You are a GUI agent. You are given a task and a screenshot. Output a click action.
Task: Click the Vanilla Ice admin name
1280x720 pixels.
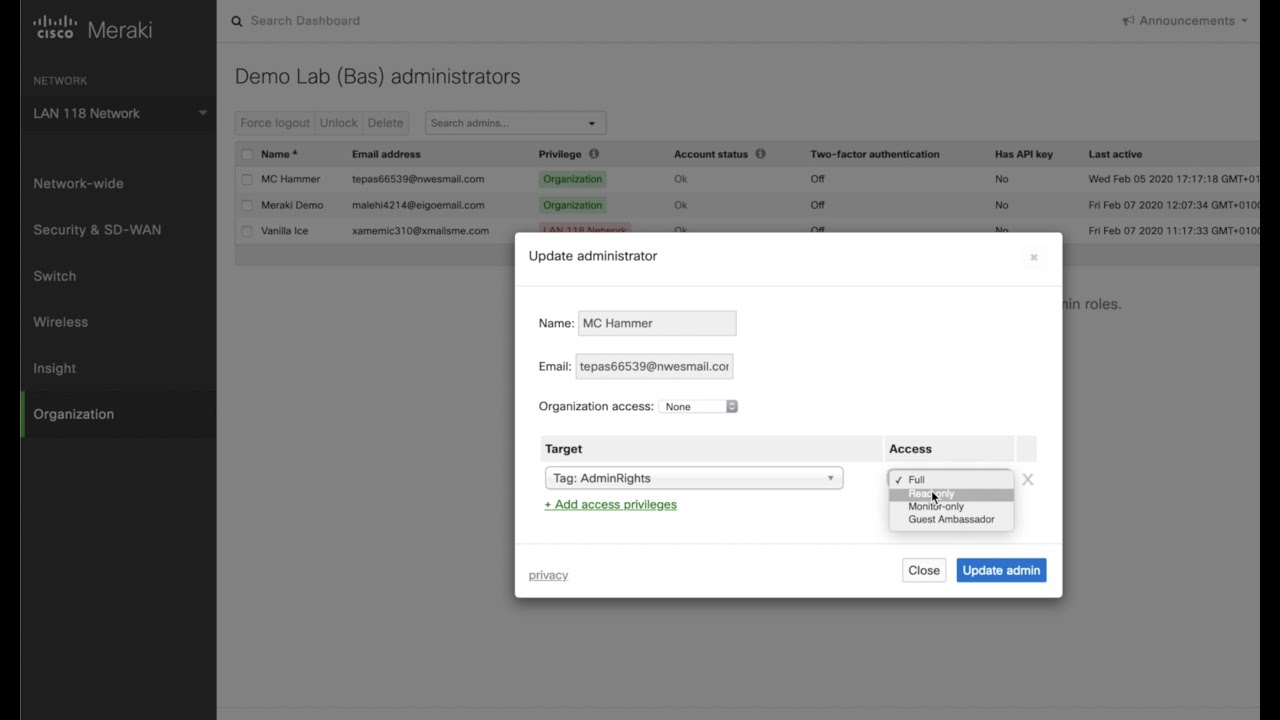click(x=284, y=231)
